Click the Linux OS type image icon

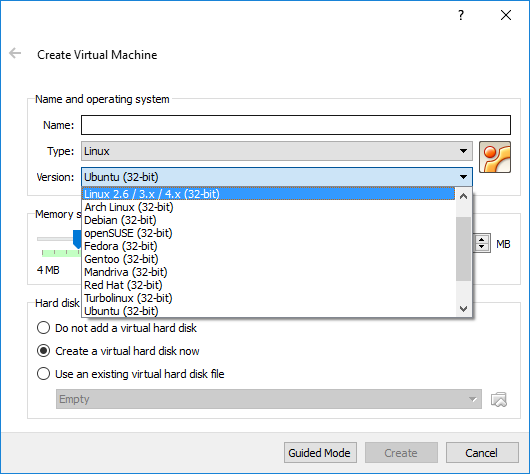[x=495, y=157]
